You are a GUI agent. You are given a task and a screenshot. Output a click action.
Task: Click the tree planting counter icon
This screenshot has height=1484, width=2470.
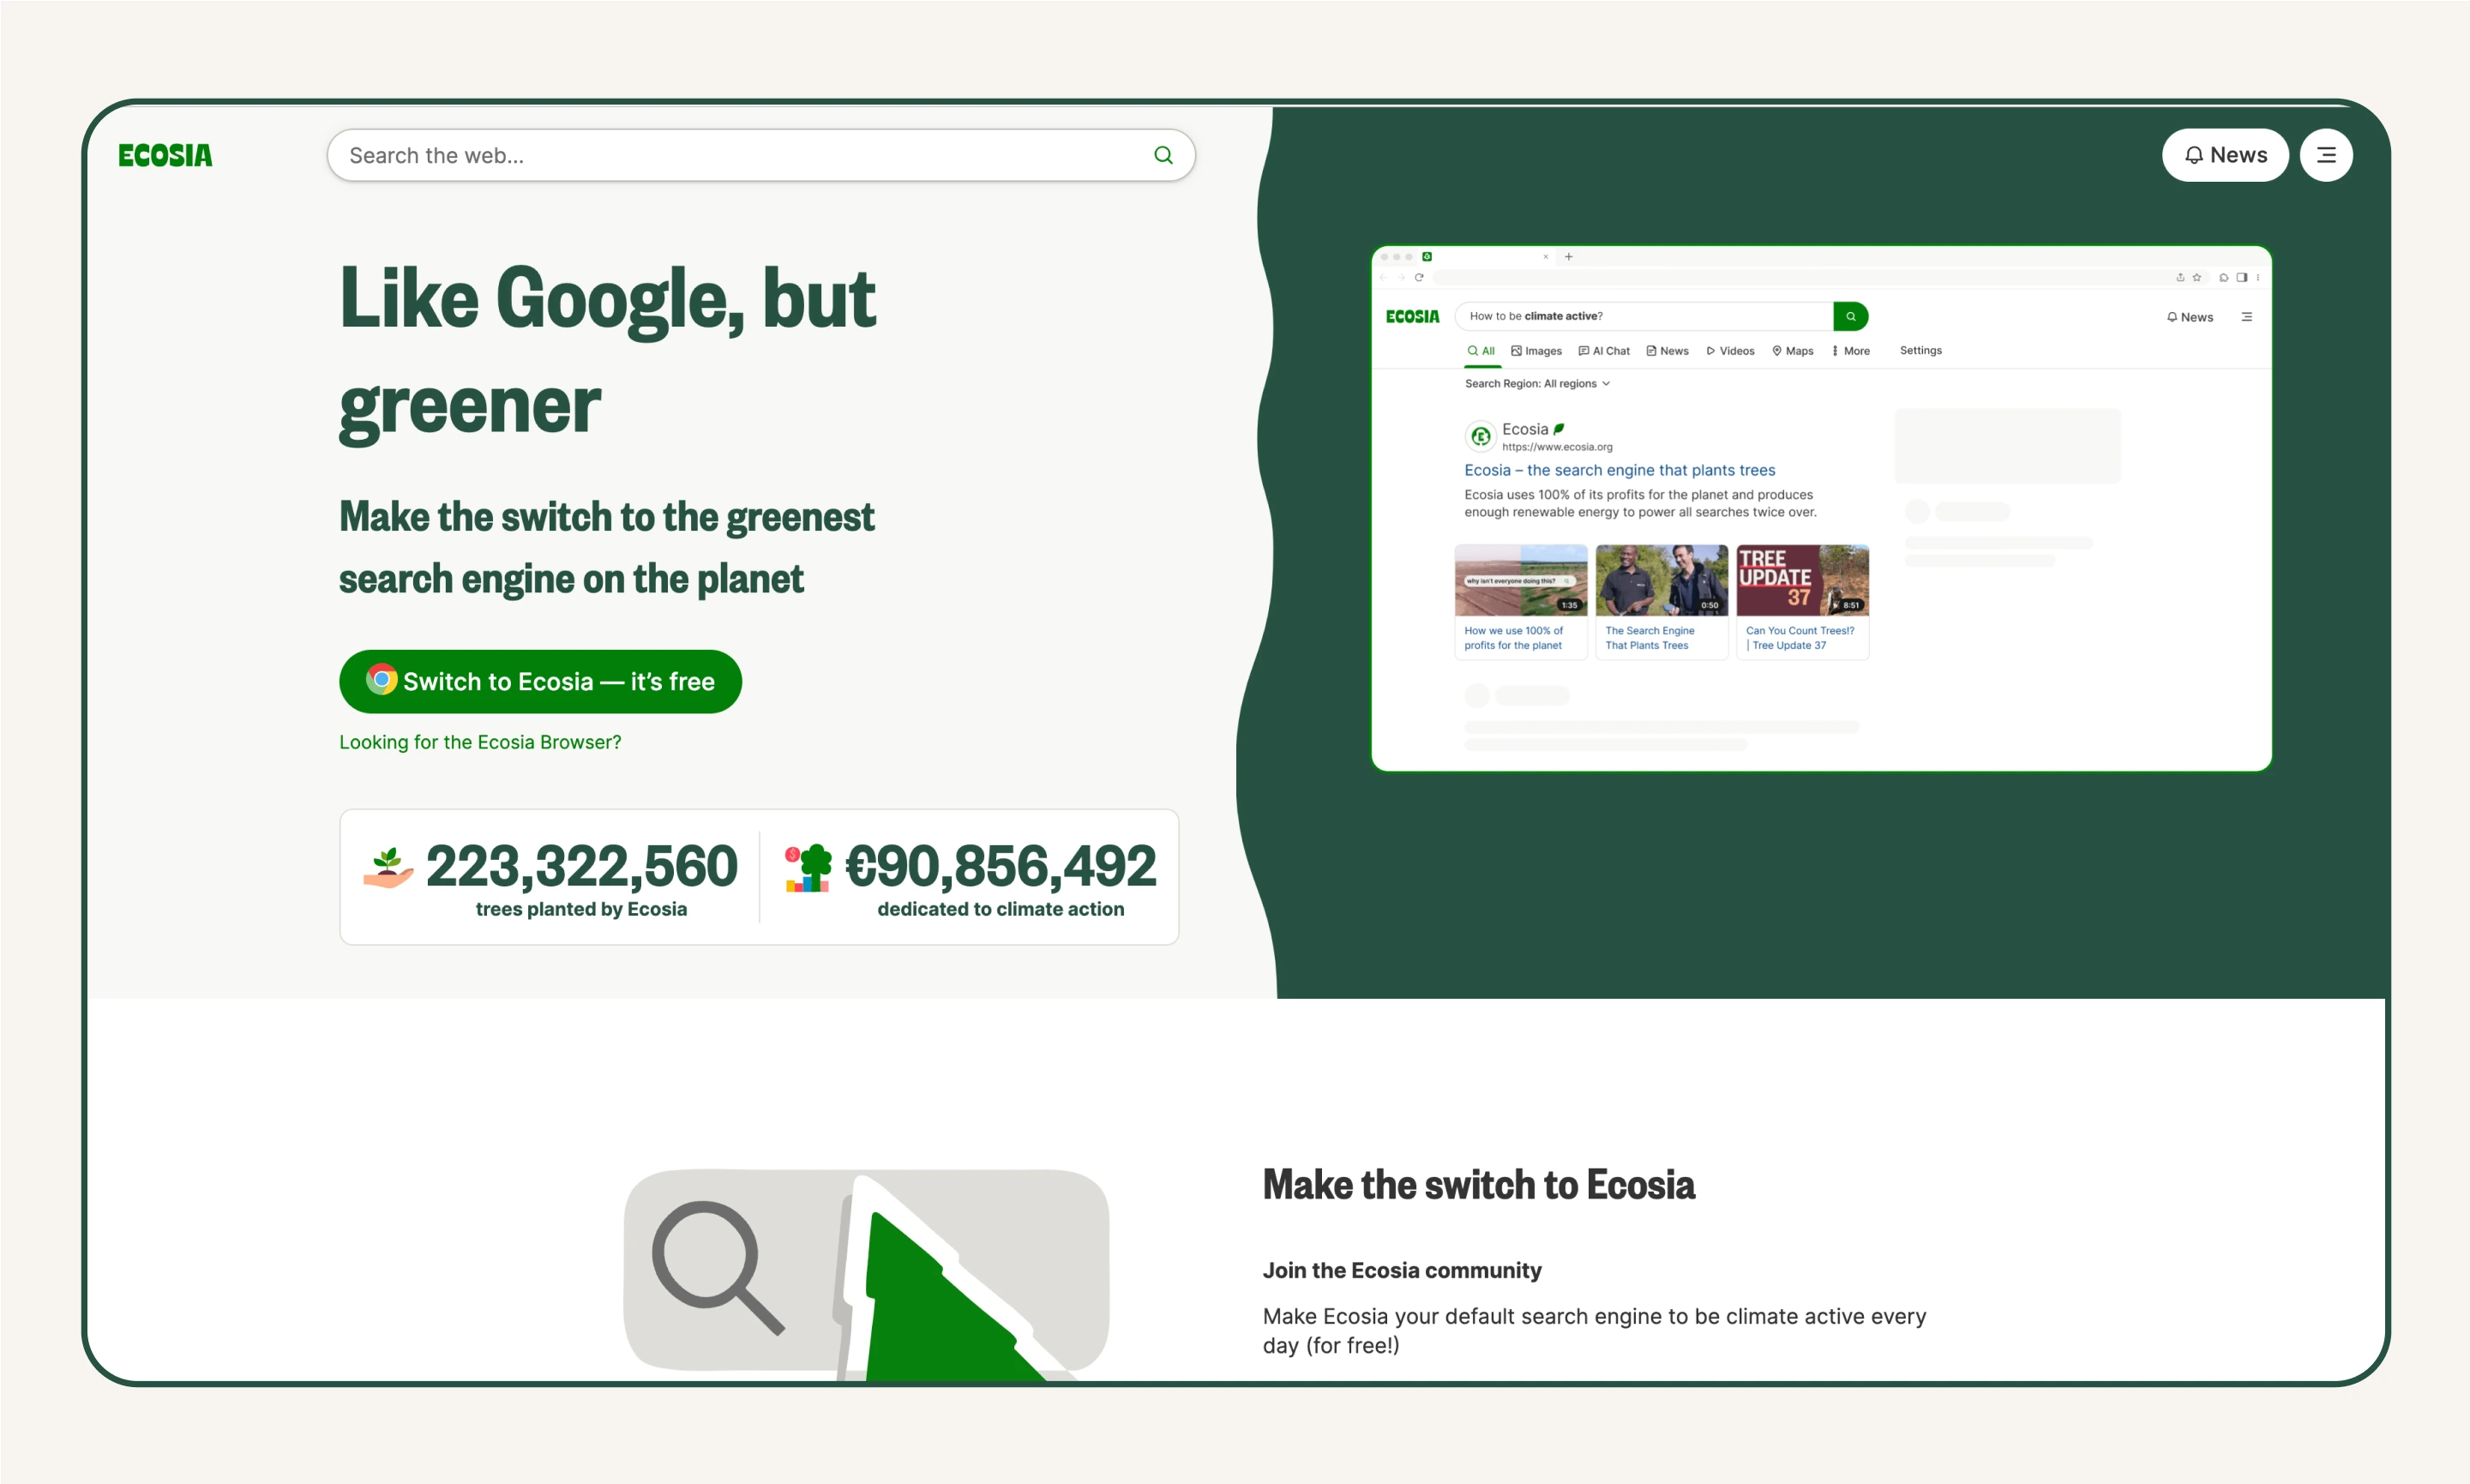pos(383,868)
